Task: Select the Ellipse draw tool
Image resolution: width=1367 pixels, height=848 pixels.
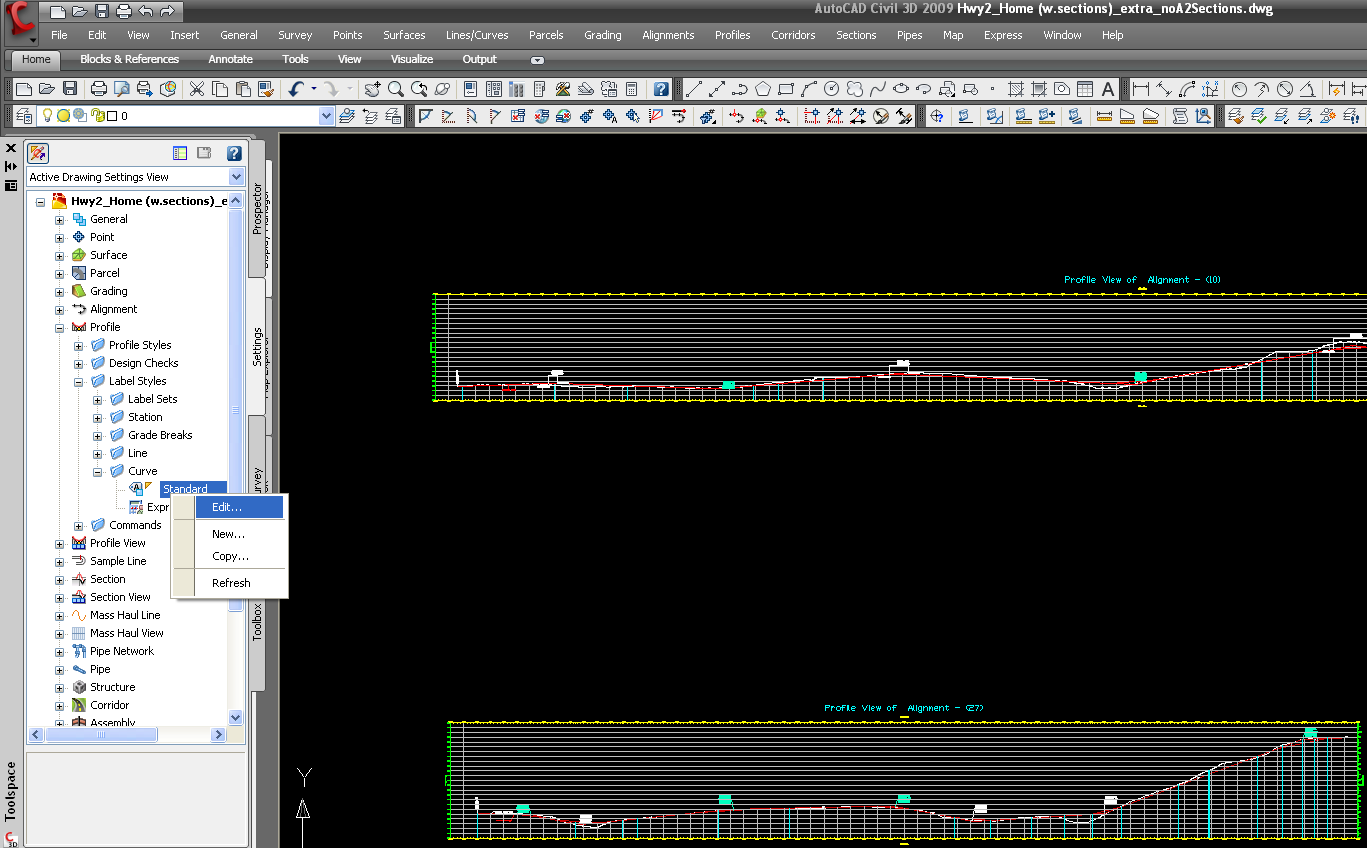Action: [902, 89]
